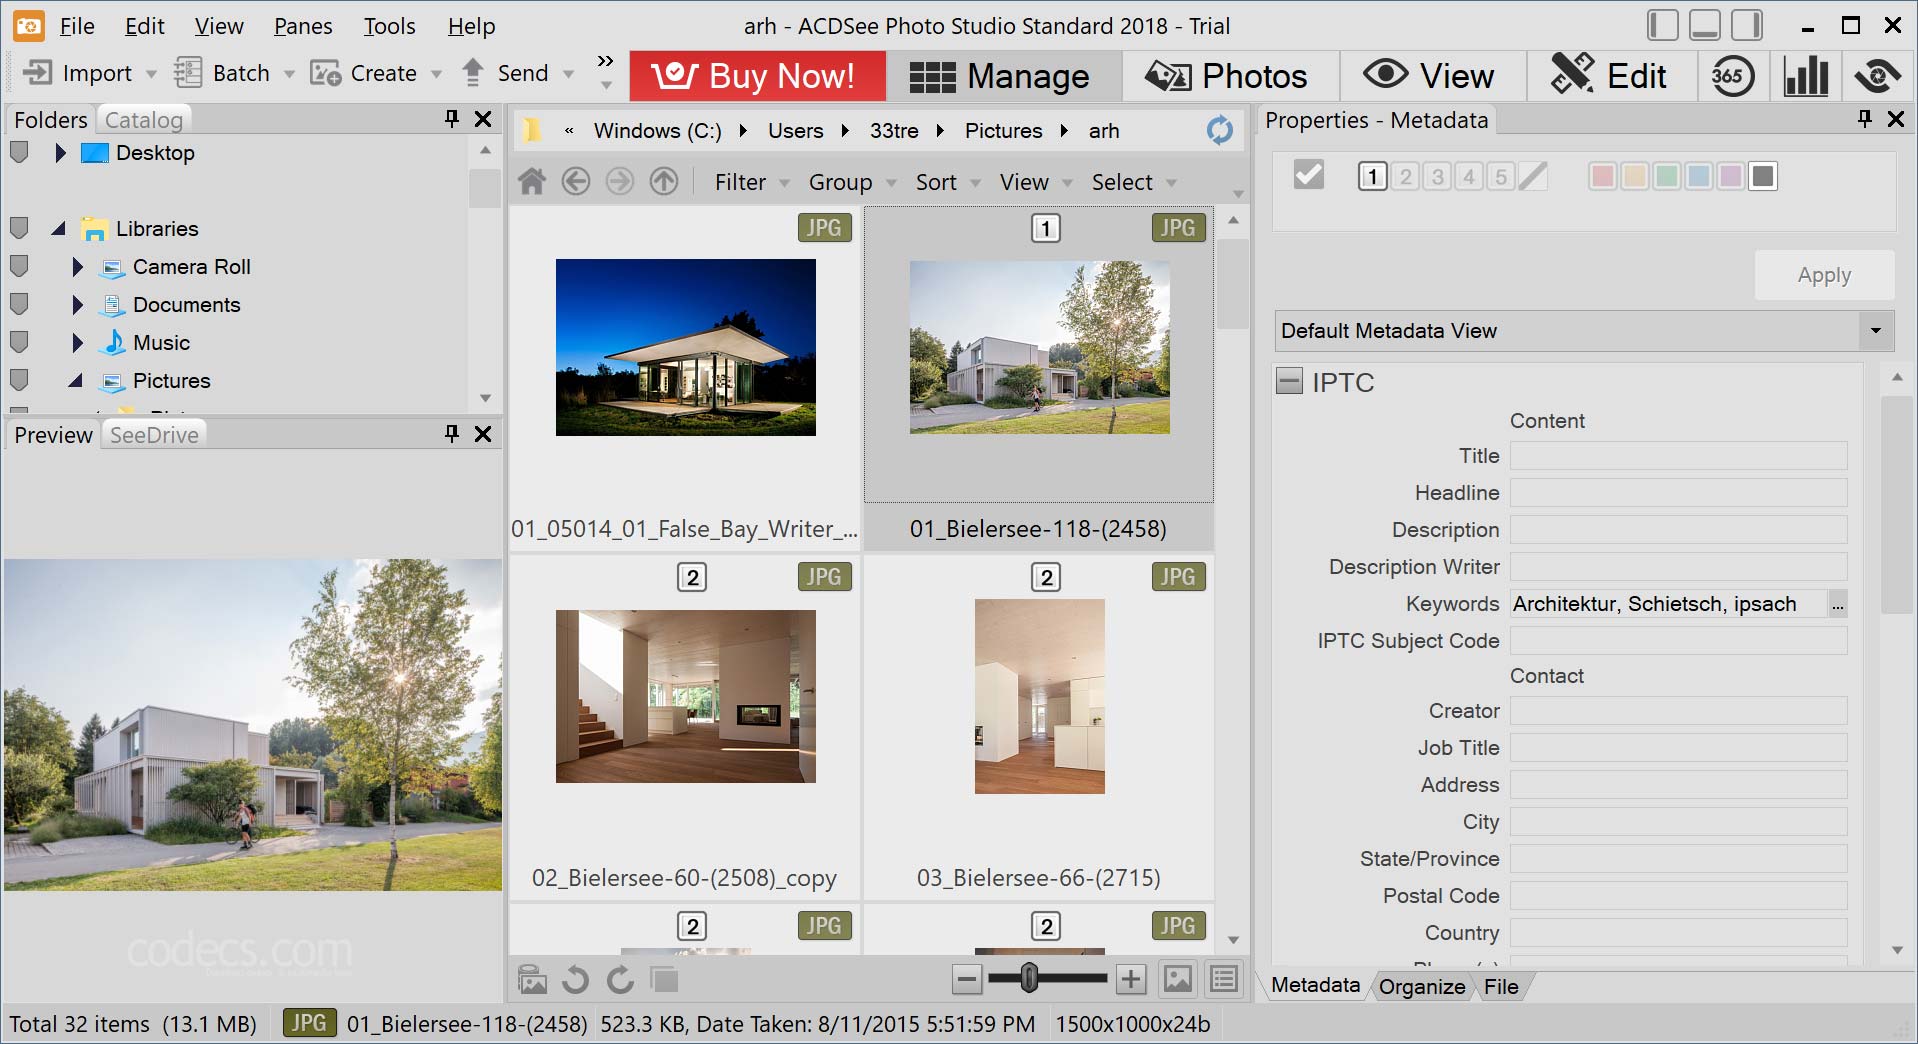Collapse the Libraries tree node
The width and height of the screenshot is (1918, 1044).
pyautogui.click(x=59, y=229)
